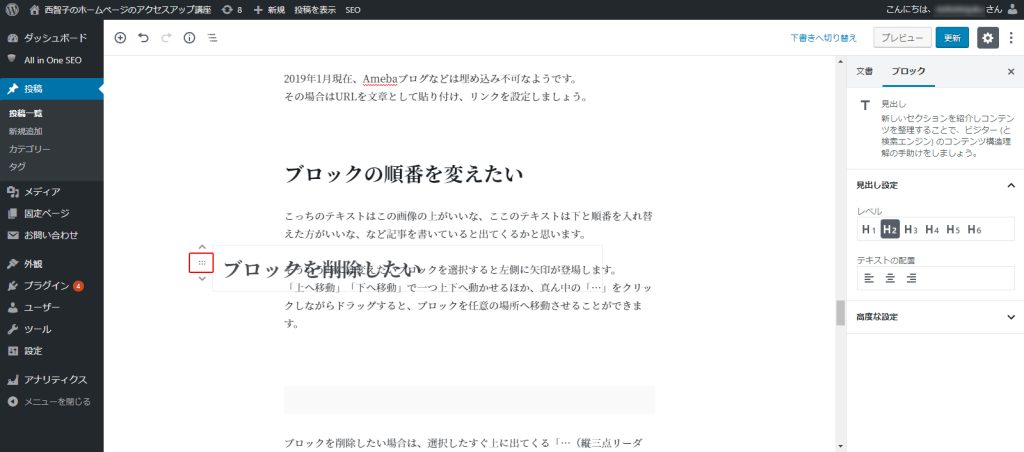
Task: Click the paragraph mentioning Amebaブログ
Action: [x=438, y=88]
